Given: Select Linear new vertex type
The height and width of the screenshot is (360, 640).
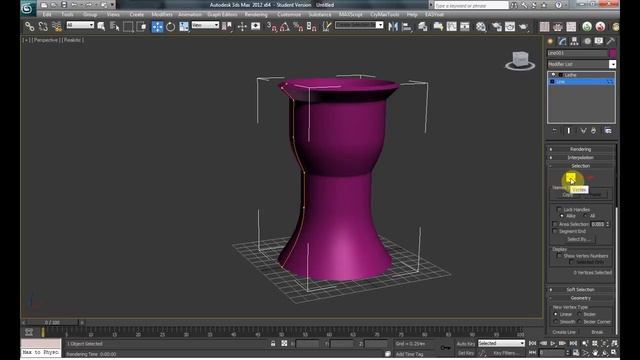Looking at the screenshot, I should 556,314.
